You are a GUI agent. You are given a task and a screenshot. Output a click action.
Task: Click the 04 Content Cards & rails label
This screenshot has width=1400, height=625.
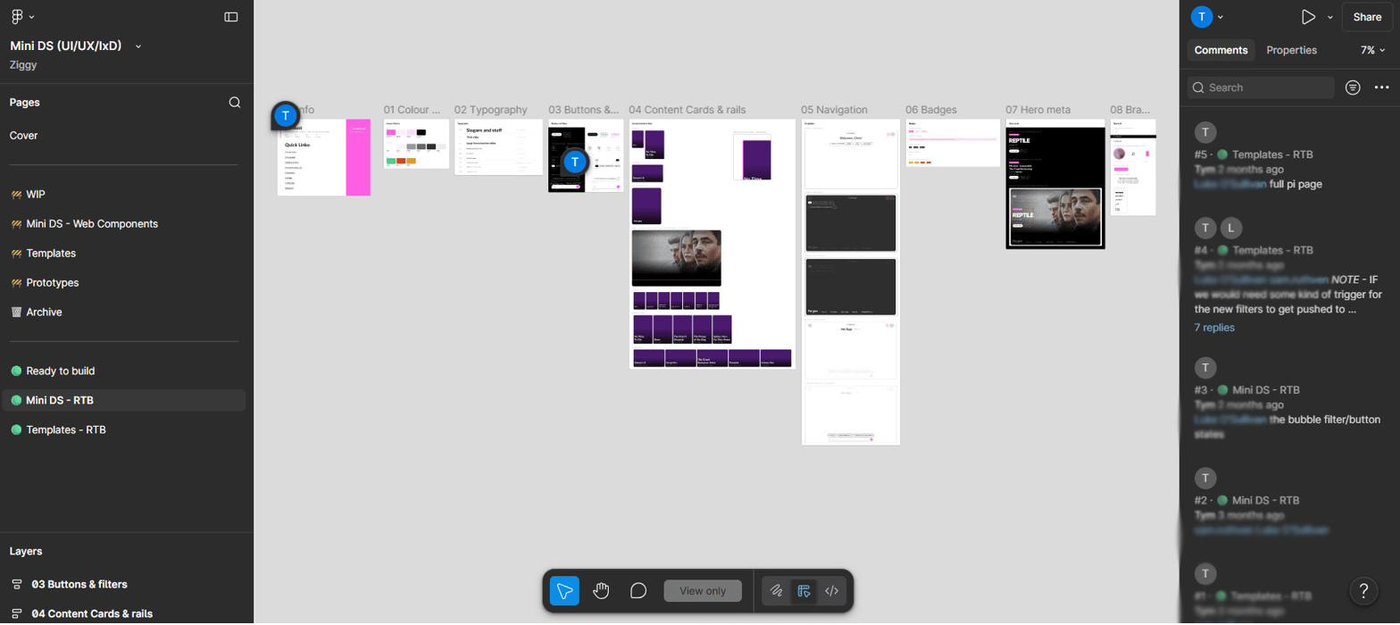(x=688, y=110)
